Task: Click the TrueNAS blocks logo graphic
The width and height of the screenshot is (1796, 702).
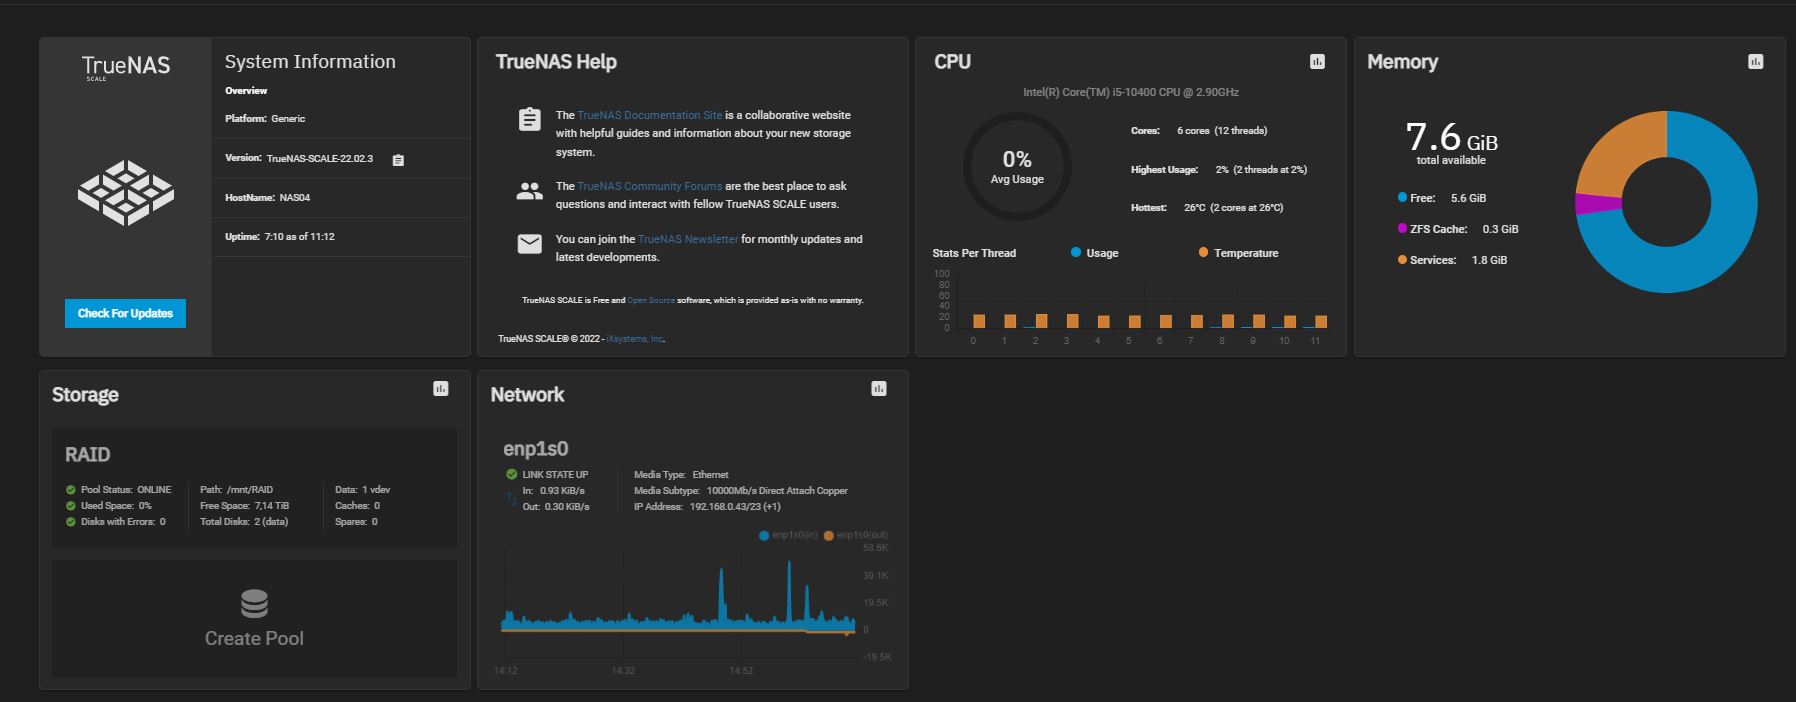Action: coord(126,192)
